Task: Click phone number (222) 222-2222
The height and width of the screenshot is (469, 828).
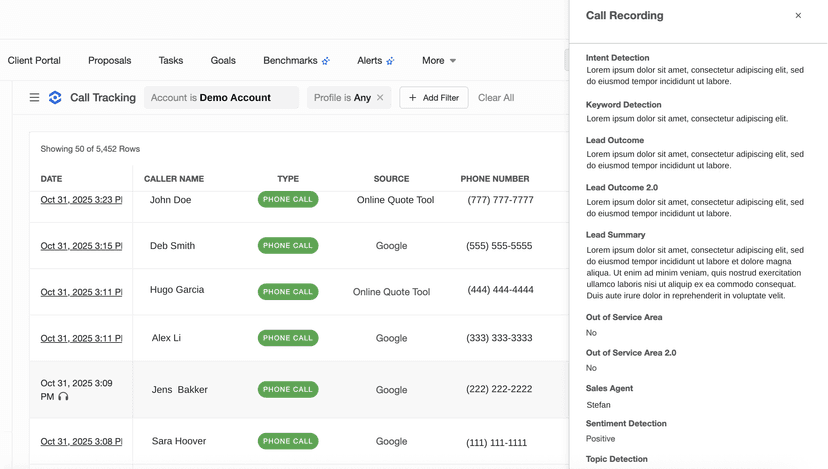Action: click(x=499, y=389)
